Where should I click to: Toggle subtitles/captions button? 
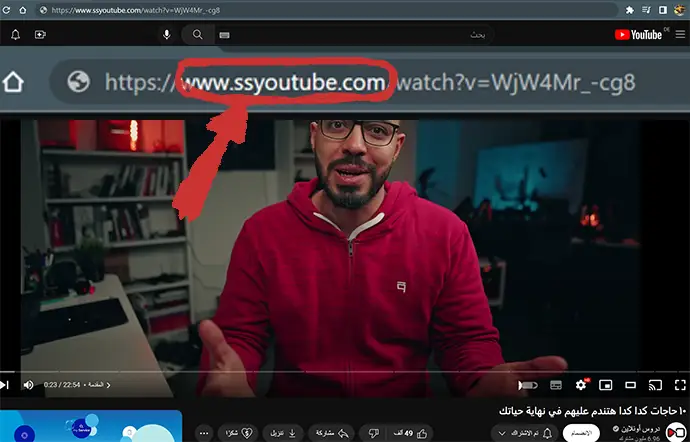(x=556, y=385)
